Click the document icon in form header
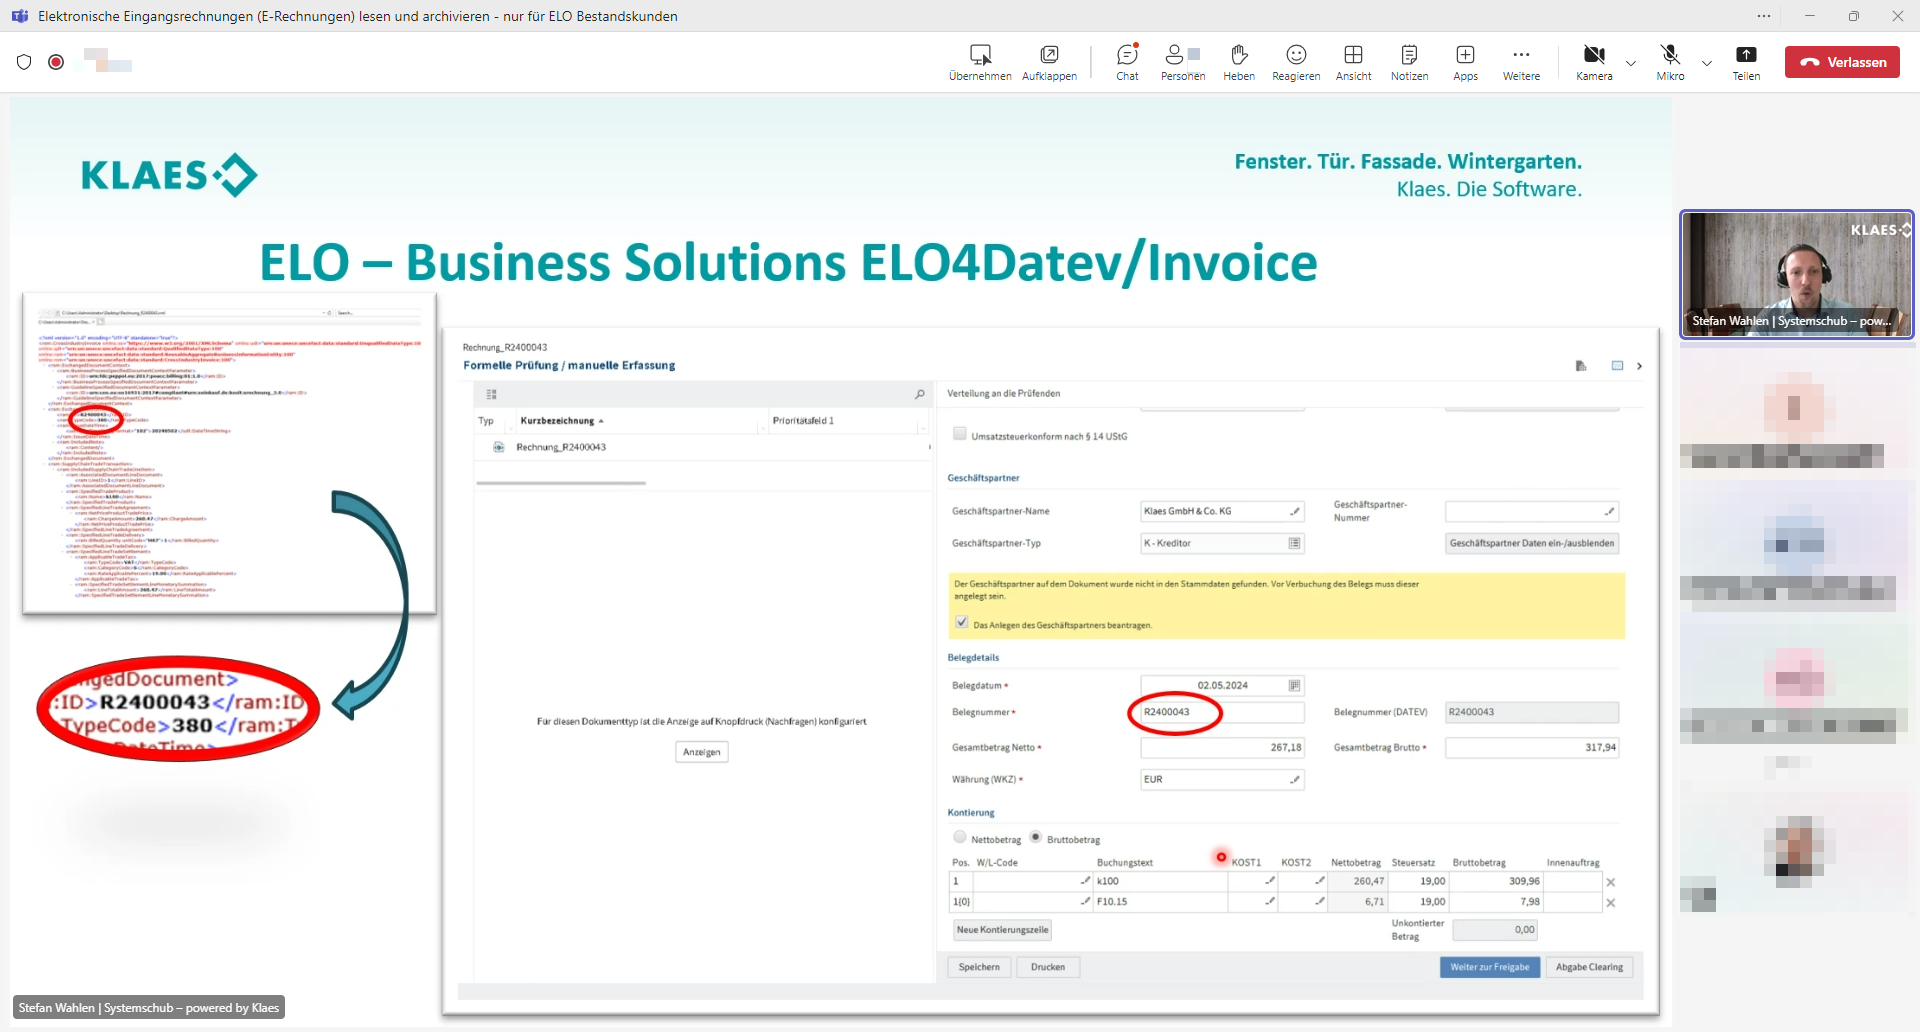This screenshot has height=1032, width=1920. point(1581,366)
